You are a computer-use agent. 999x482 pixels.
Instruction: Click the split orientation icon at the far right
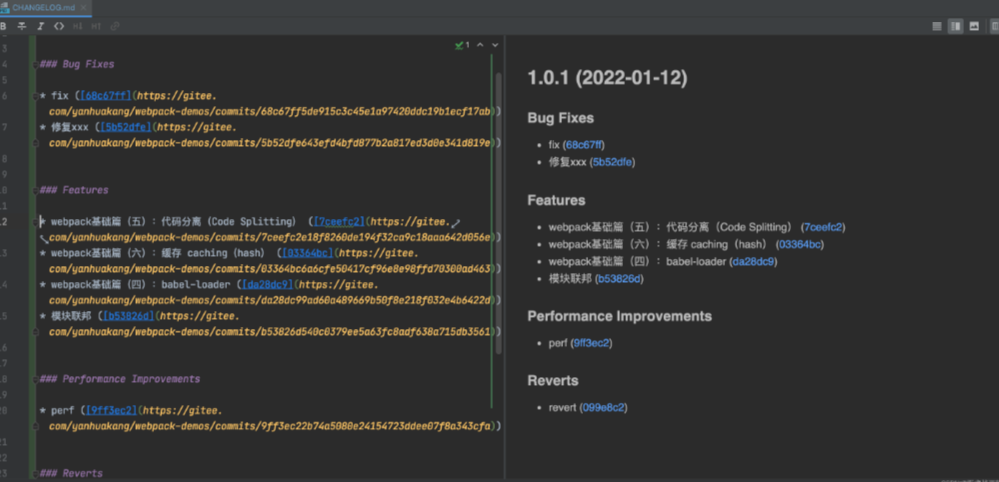pos(995,26)
